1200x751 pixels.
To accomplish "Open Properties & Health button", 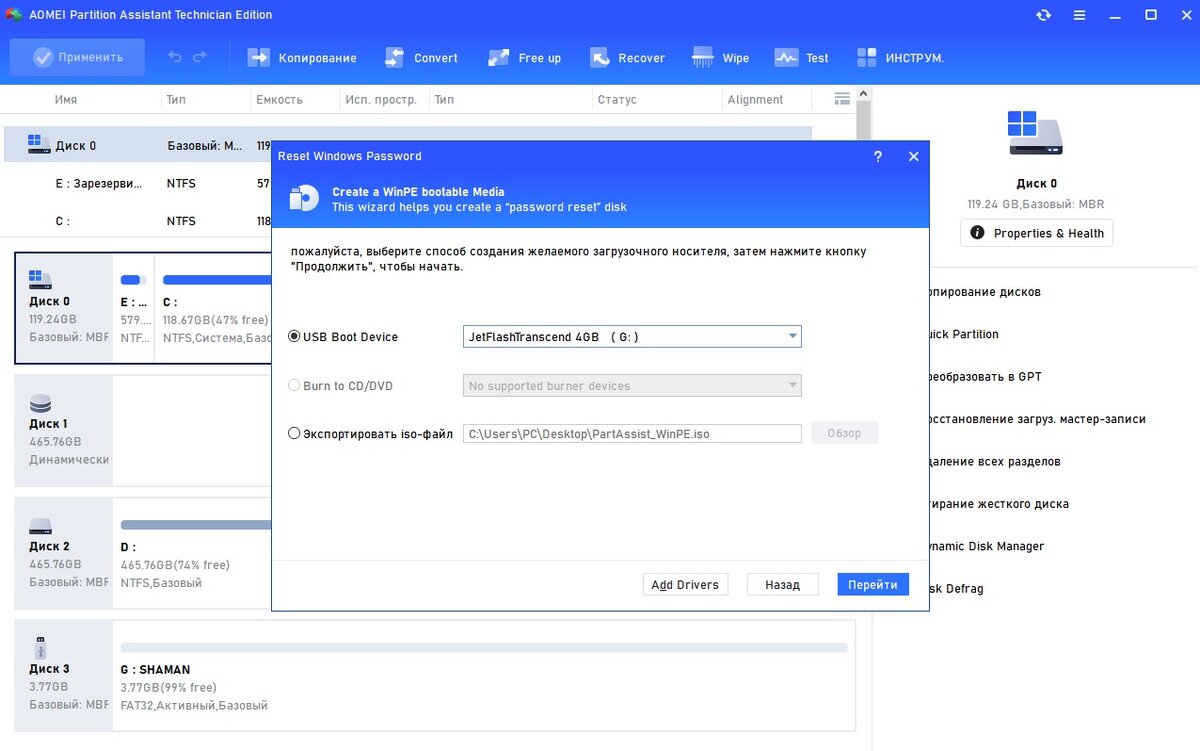I will click(1036, 233).
